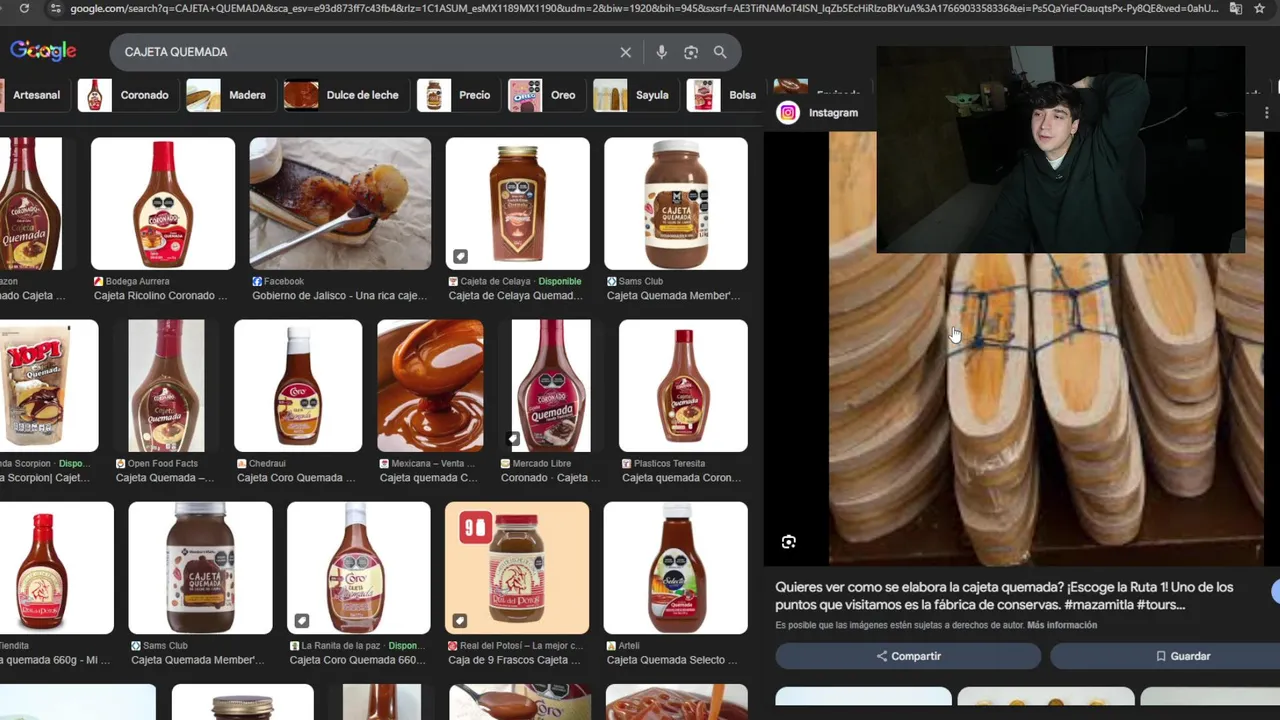
Task: Select the Coronado filter chip
Action: tap(128, 95)
